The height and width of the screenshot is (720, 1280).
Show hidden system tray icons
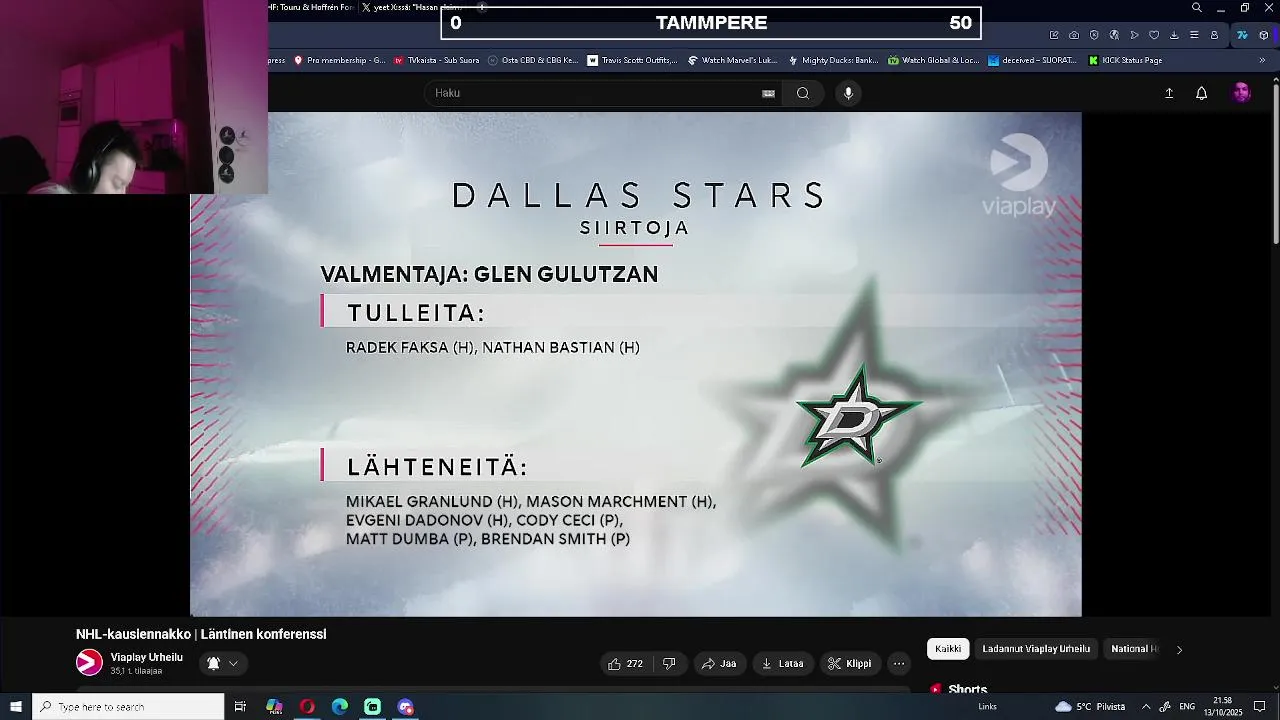(x=1146, y=707)
